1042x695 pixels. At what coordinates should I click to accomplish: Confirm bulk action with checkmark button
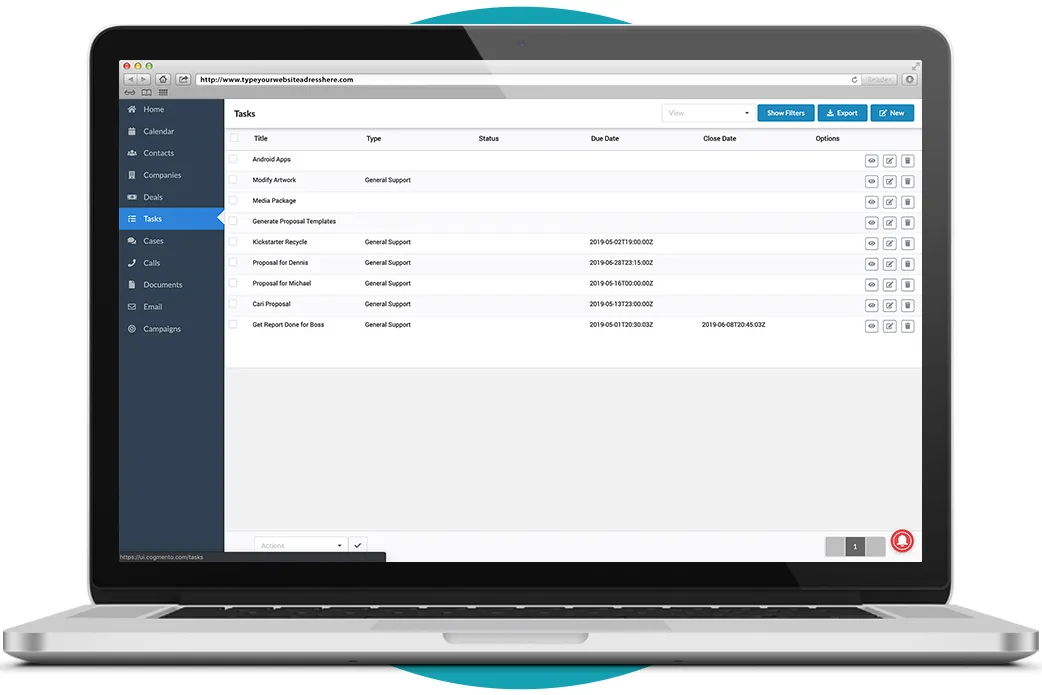coord(358,545)
